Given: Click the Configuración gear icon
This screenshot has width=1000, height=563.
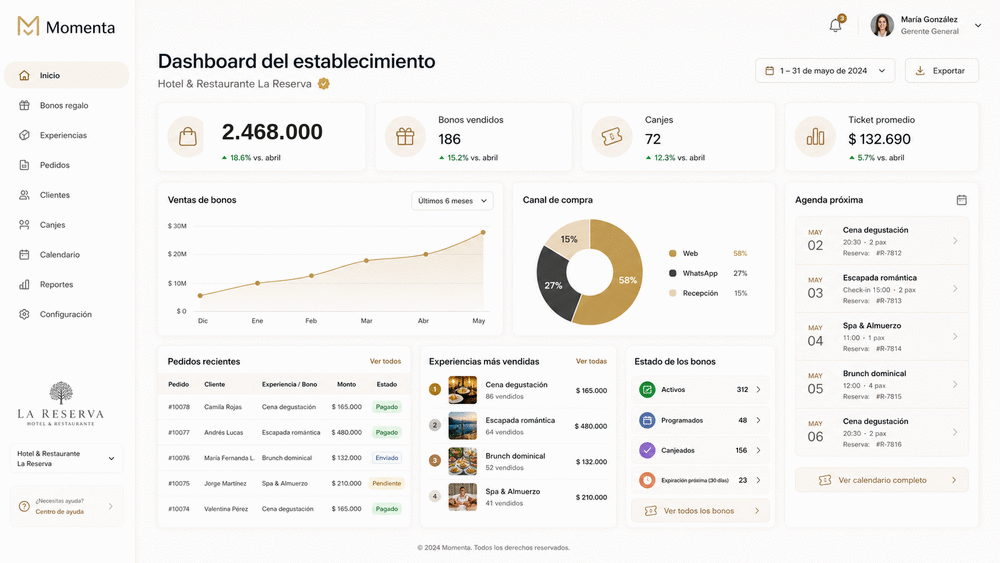Looking at the screenshot, I should click(24, 314).
